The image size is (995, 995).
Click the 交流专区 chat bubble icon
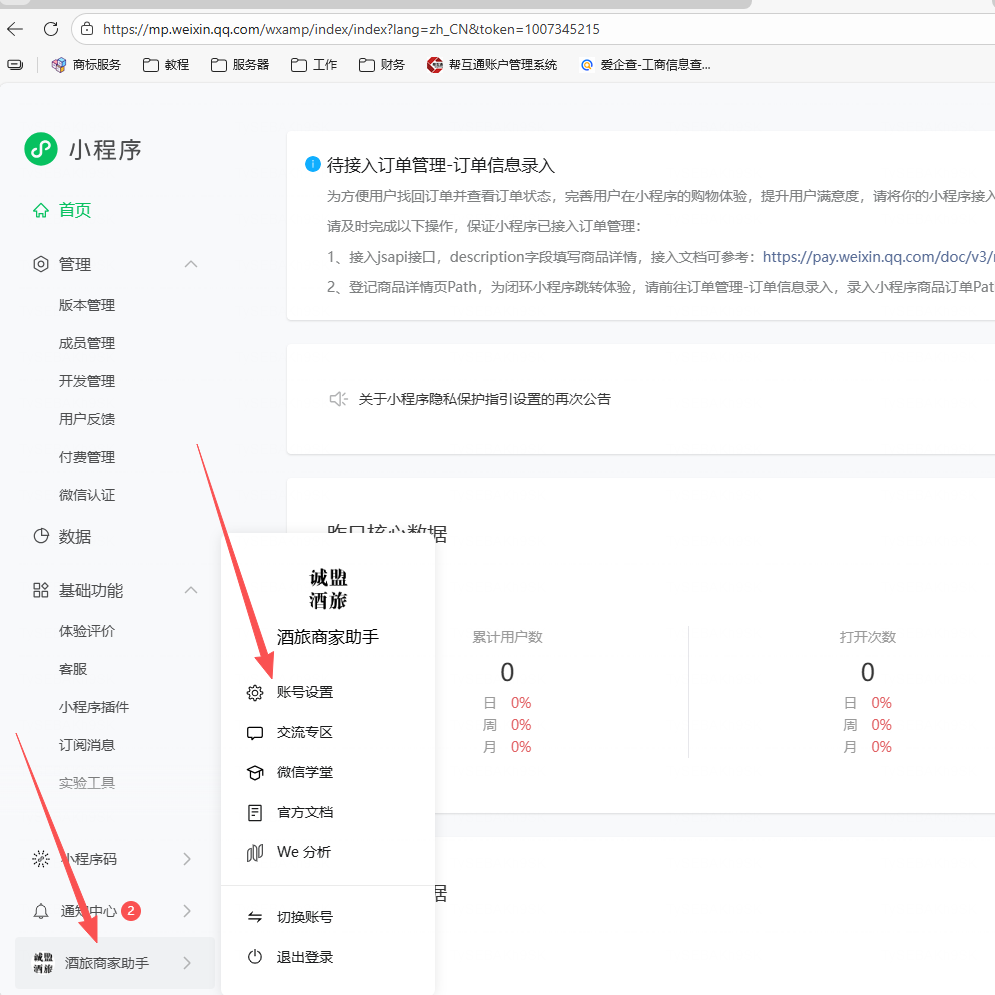pos(255,732)
